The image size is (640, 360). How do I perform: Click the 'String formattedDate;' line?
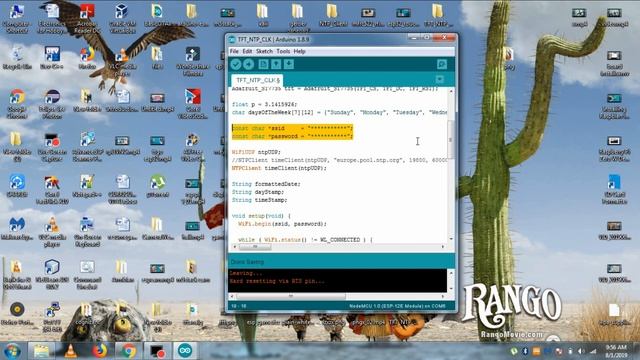point(266,184)
